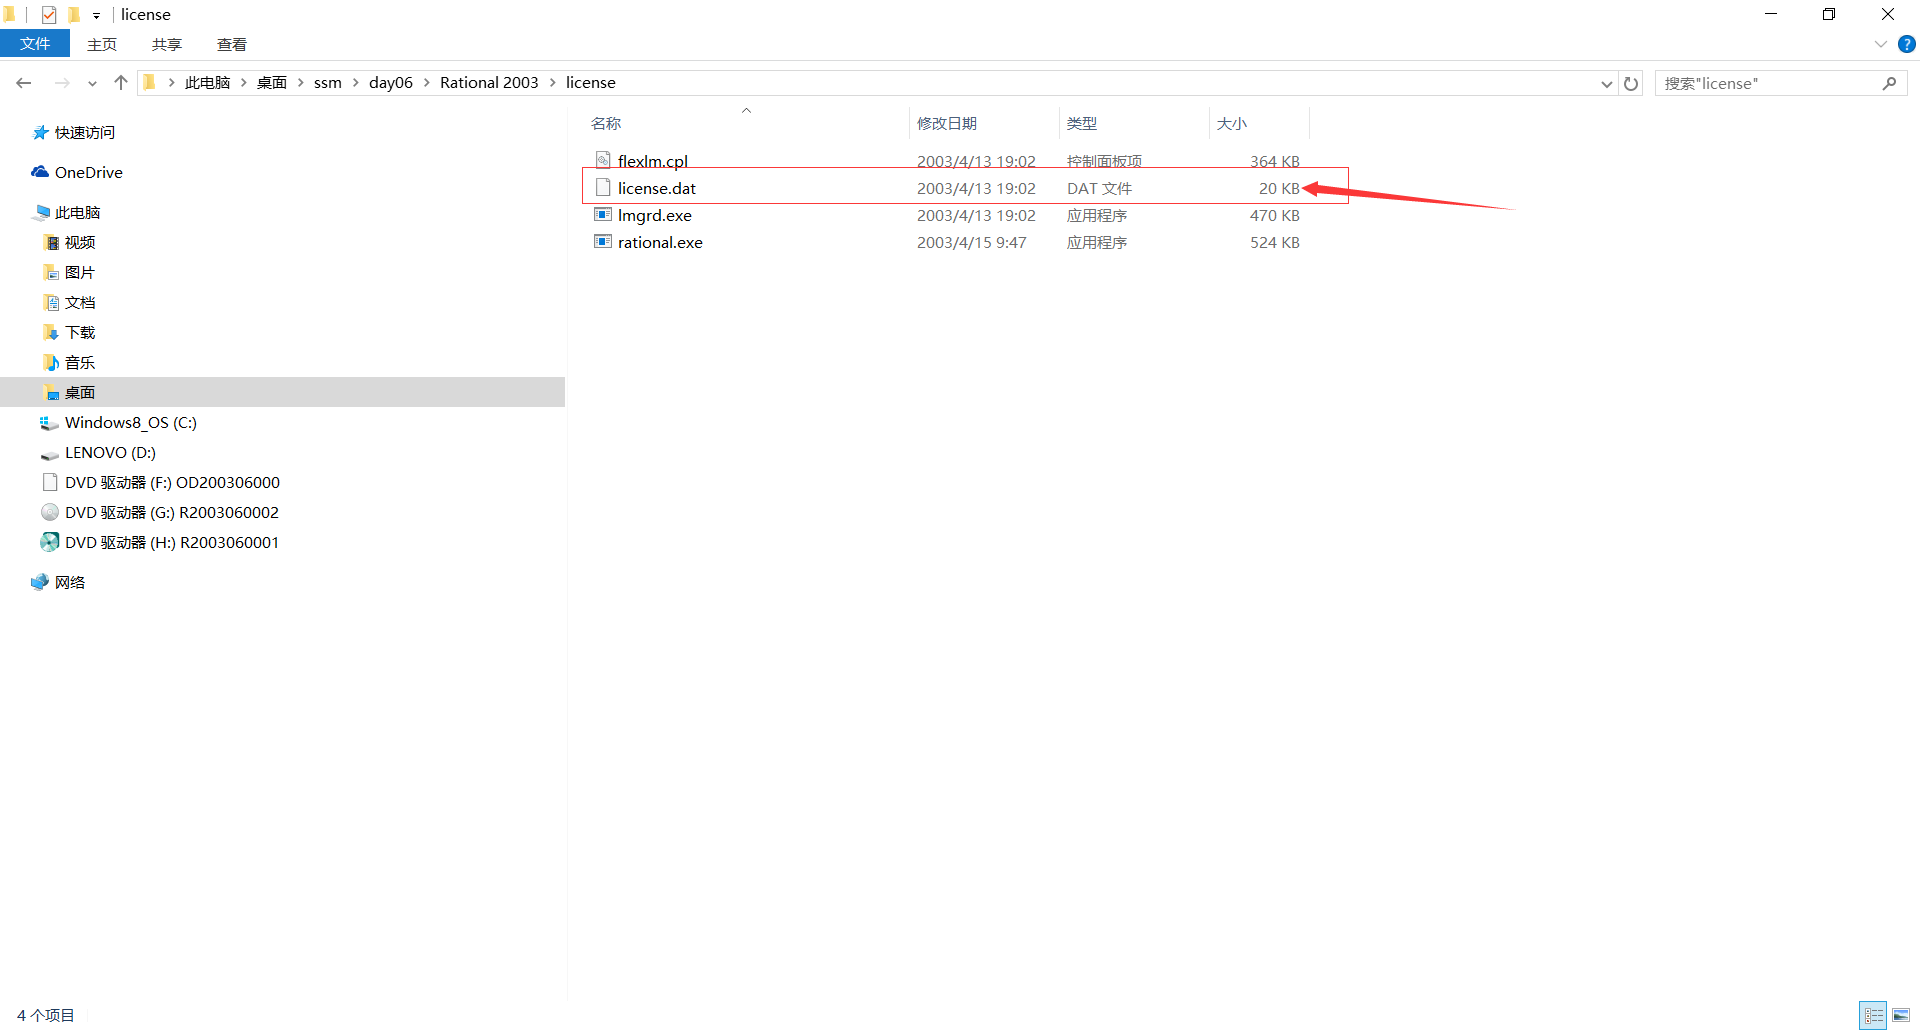
Task: Click the search magnifier icon
Action: 1889,84
